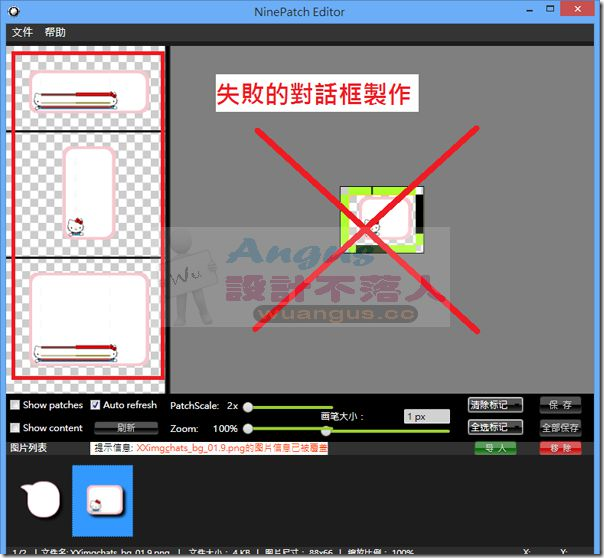The height and width of the screenshot is (558, 604).
Task: Open the 文件 menu
Action: [22, 32]
